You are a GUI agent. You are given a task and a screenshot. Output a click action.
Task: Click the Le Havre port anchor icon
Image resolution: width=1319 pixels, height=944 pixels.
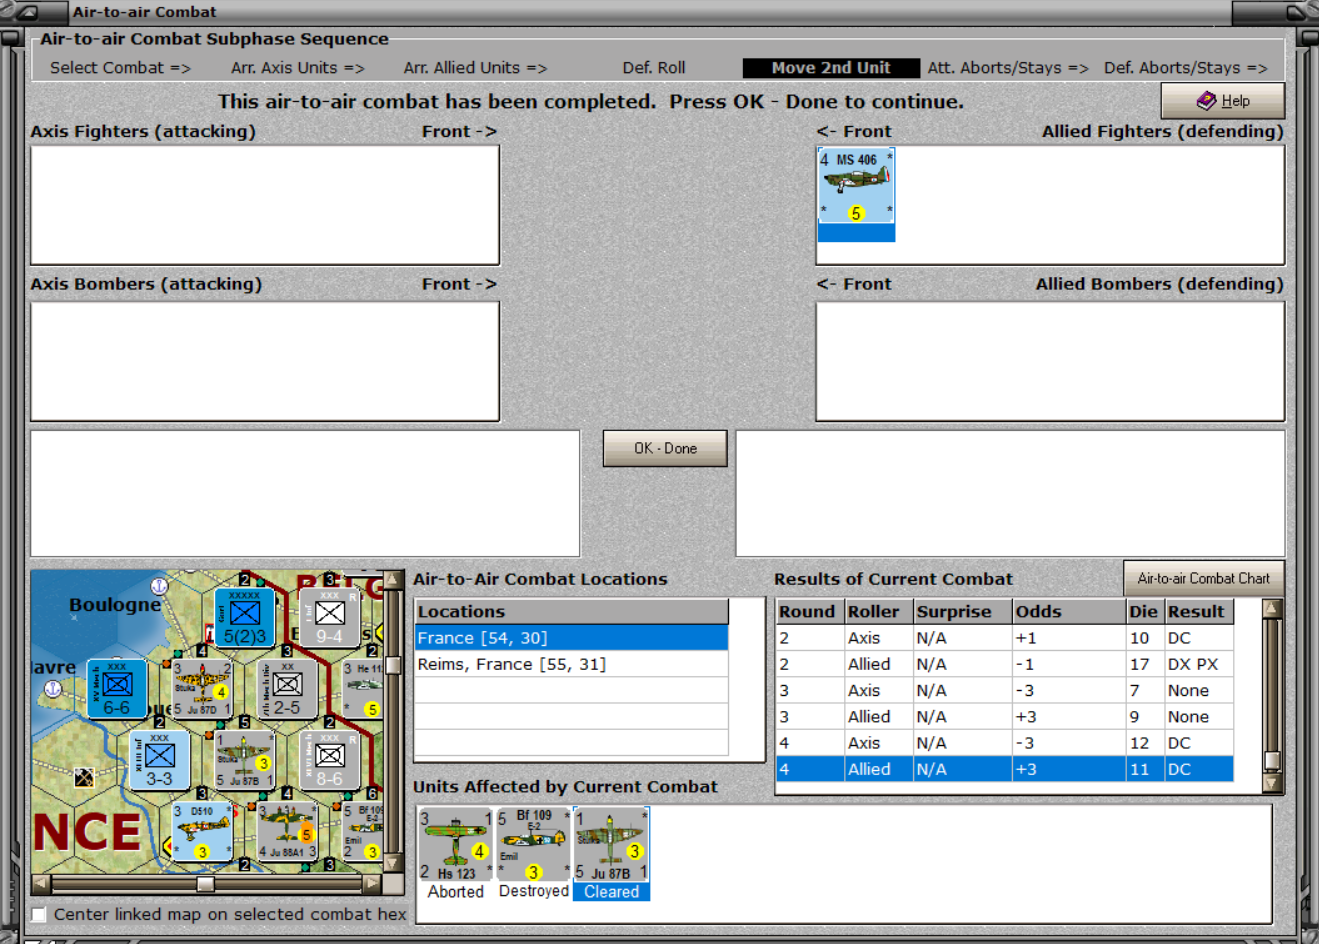click(54, 688)
